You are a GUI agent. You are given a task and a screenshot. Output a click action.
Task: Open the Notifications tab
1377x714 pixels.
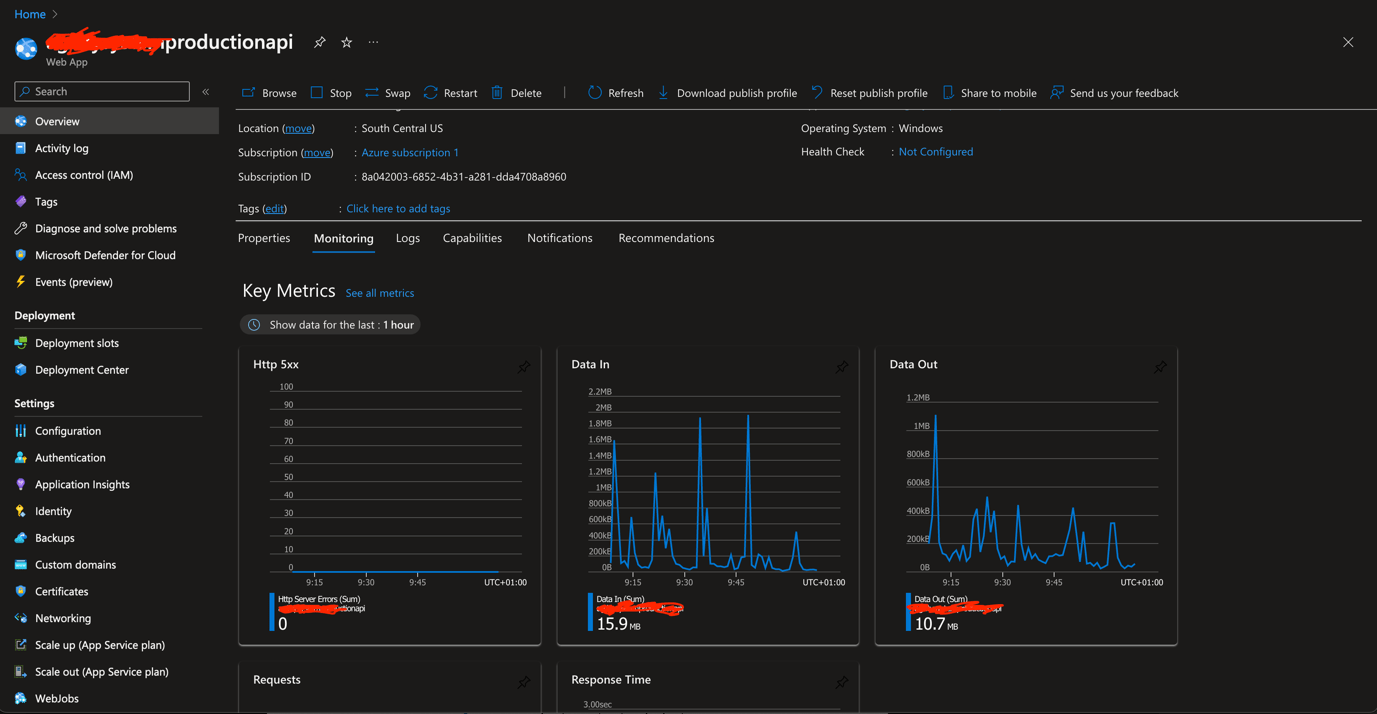pyautogui.click(x=560, y=238)
